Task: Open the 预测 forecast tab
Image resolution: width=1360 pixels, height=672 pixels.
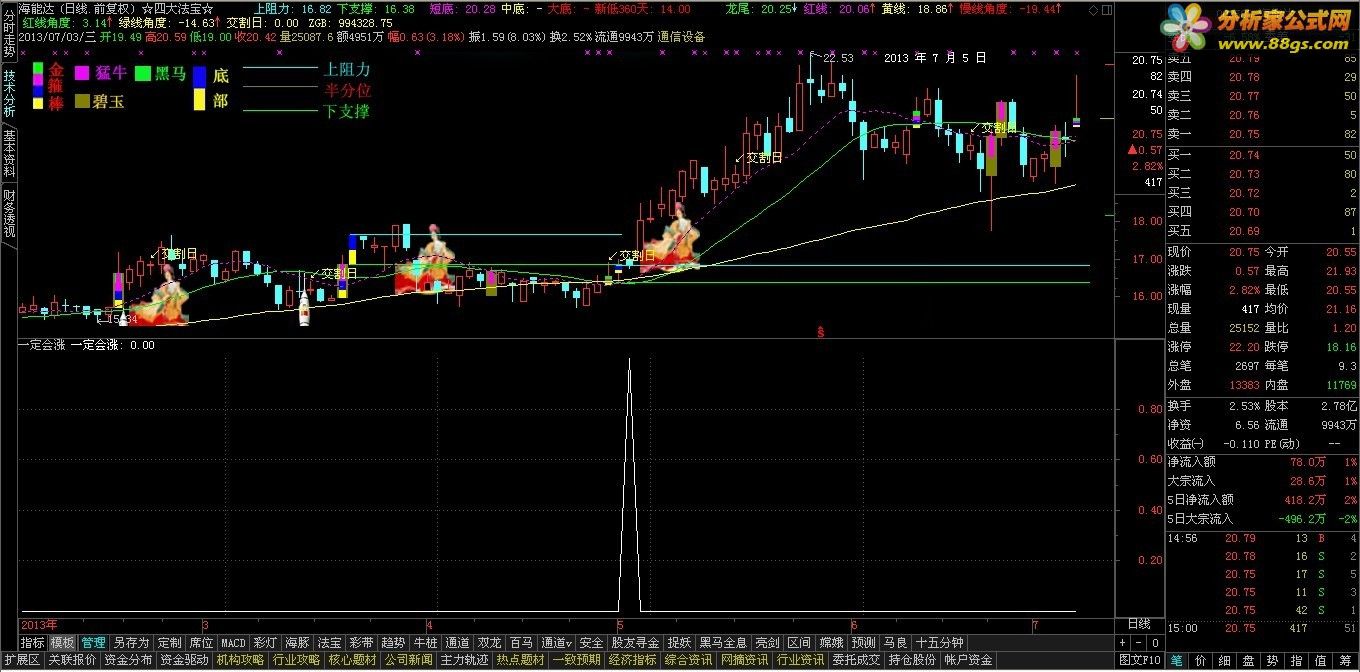Action: click(x=863, y=642)
